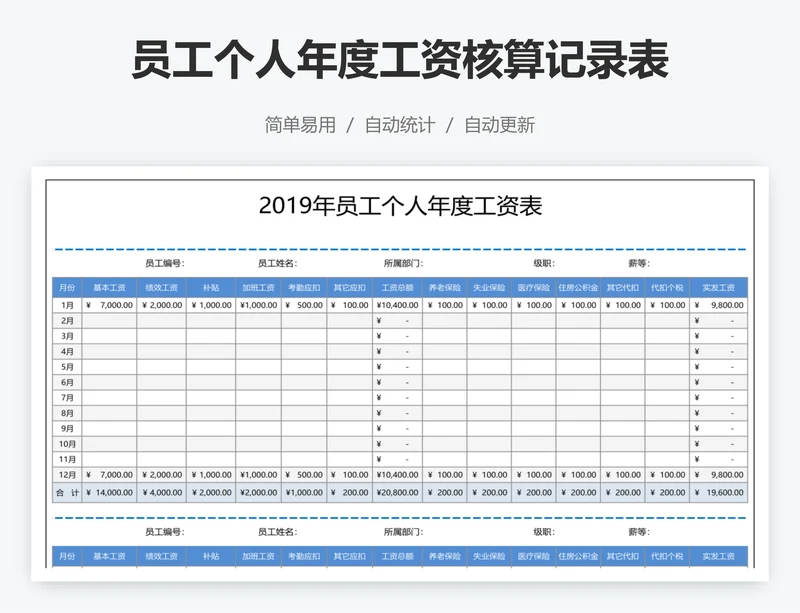This screenshot has width=800, height=613.
Task: Select 代扣个税 header in the upper table
Action: [x=667, y=288]
